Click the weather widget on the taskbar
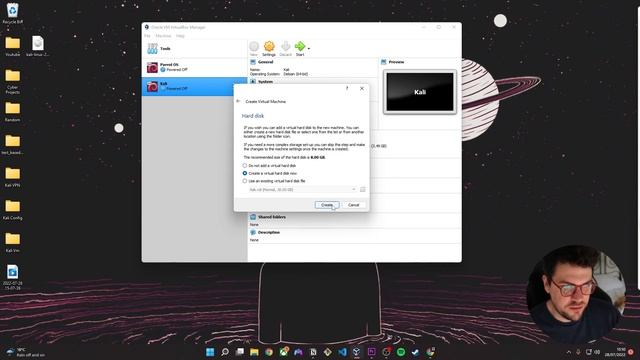Image resolution: width=640 pixels, height=360 pixels. (25, 352)
